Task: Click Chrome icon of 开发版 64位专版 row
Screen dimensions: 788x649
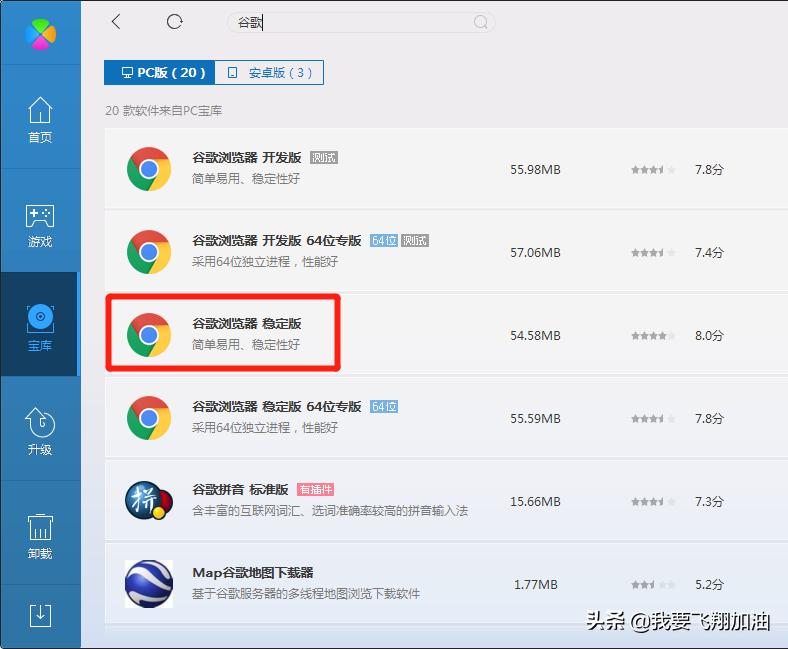Action: tap(149, 252)
